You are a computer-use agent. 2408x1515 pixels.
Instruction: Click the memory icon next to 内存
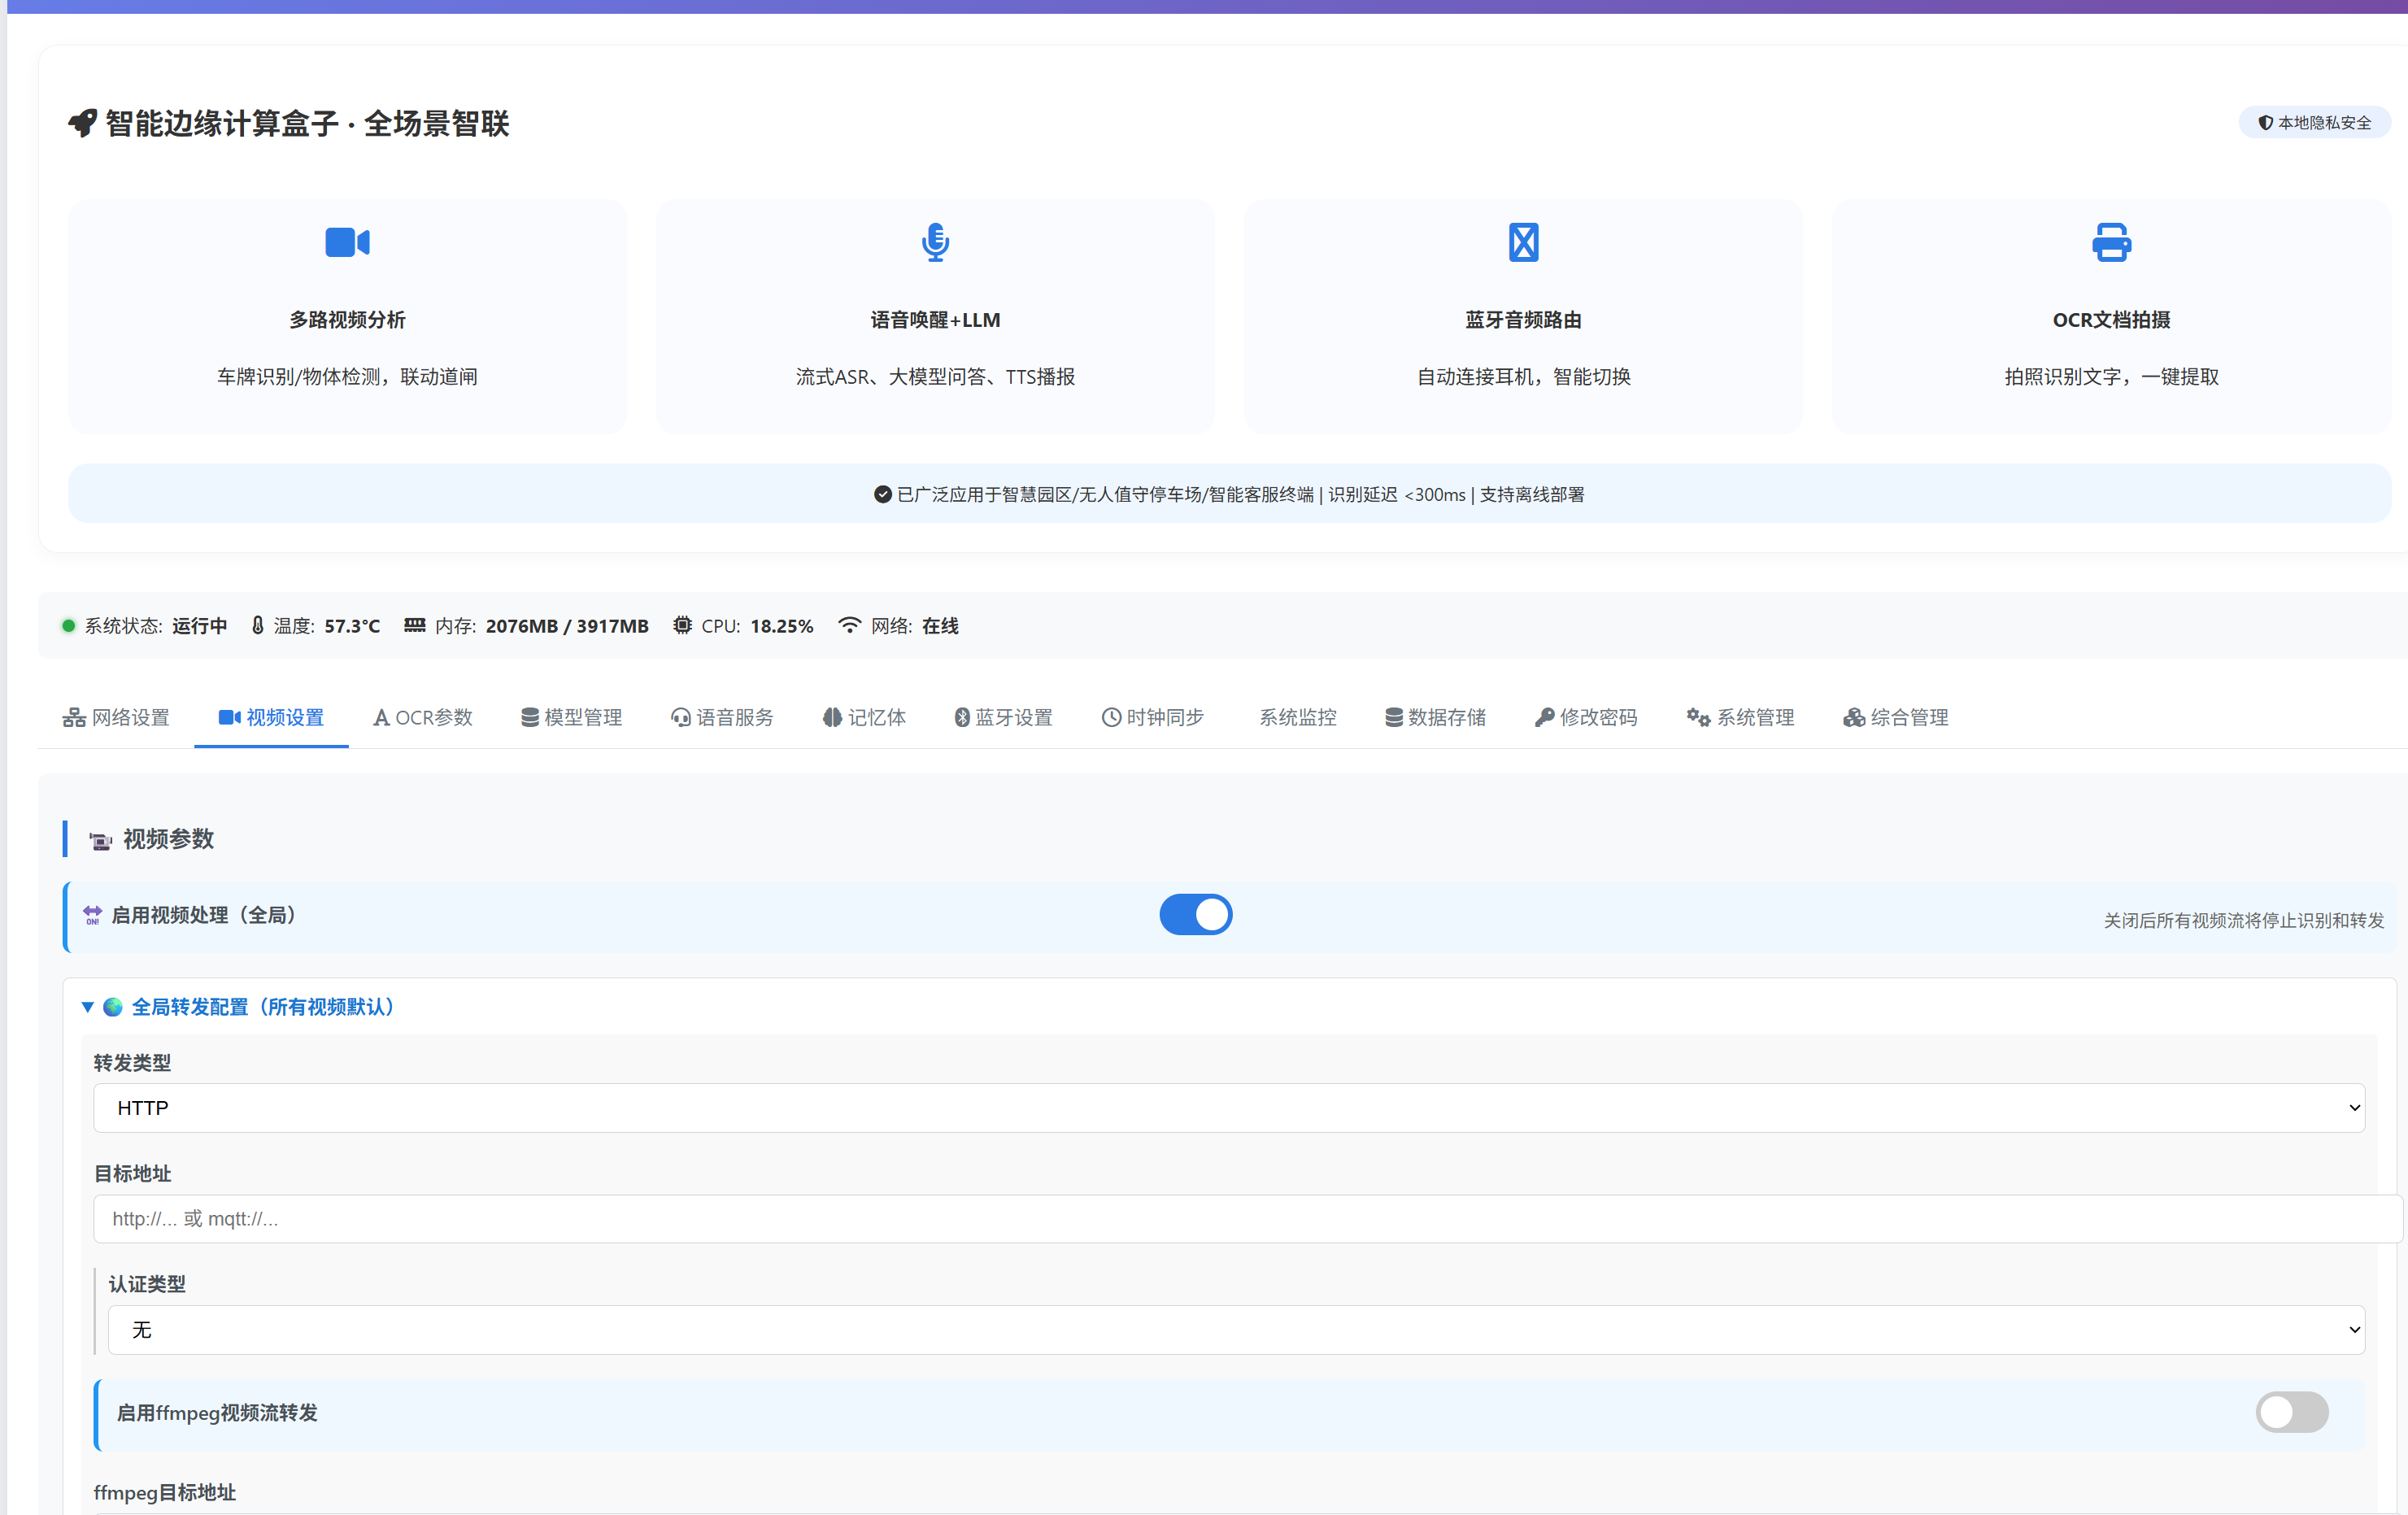tap(414, 625)
